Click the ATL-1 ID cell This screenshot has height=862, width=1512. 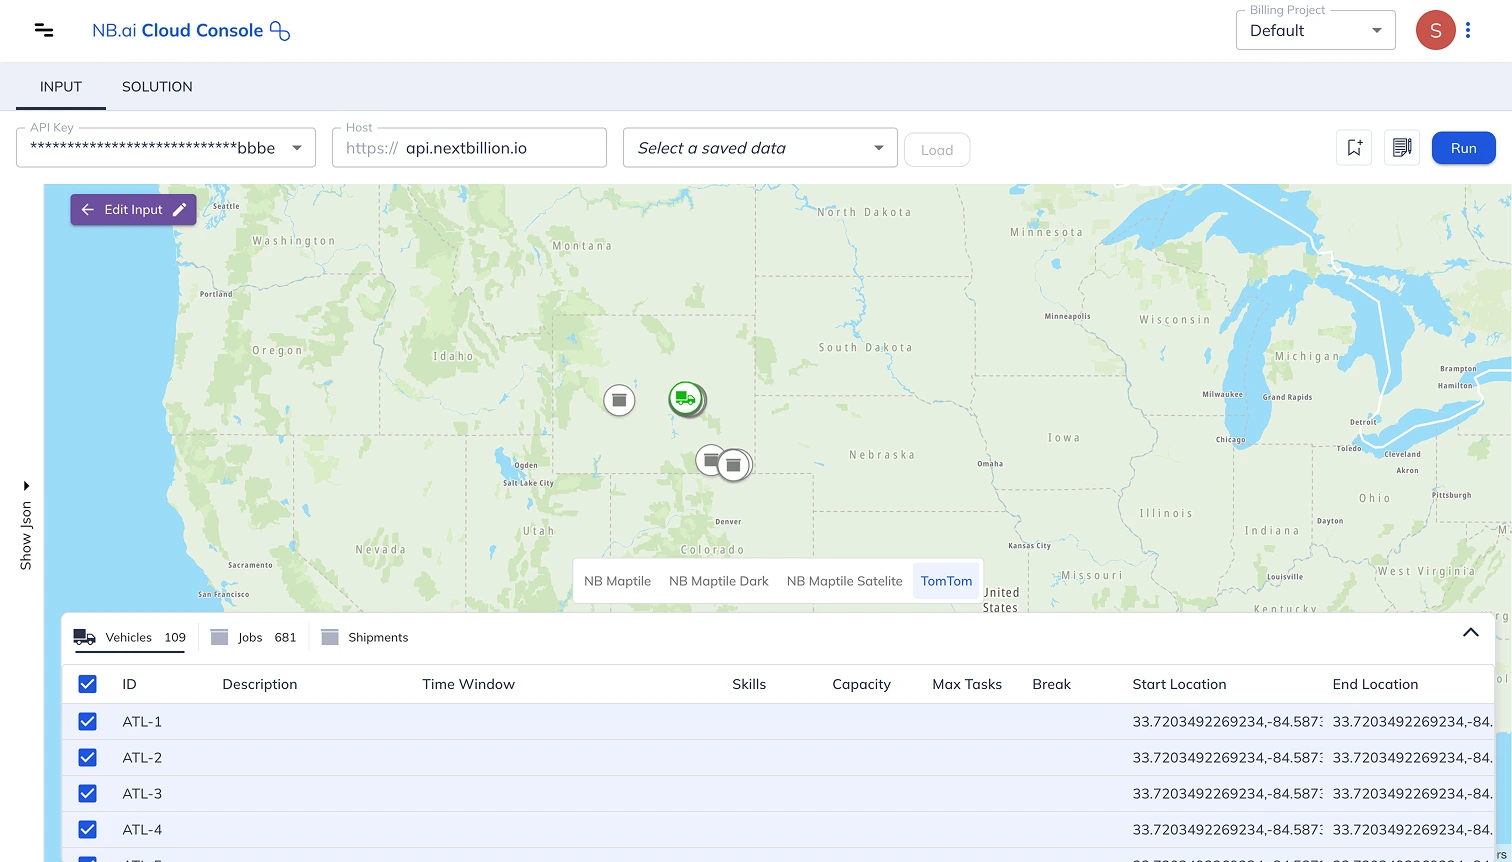[x=142, y=721]
